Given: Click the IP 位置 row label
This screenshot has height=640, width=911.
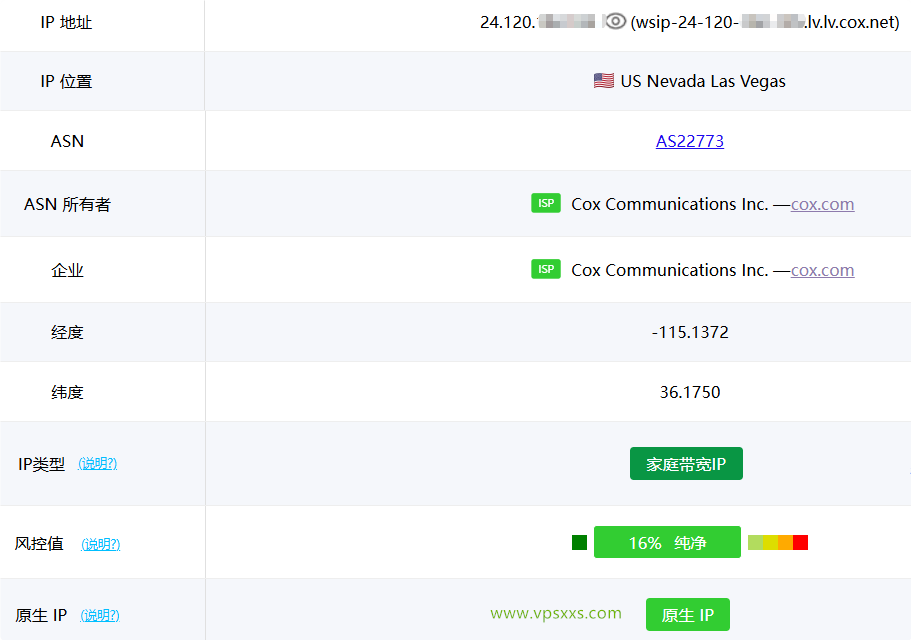Looking at the screenshot, I should [x=66, y=82].
